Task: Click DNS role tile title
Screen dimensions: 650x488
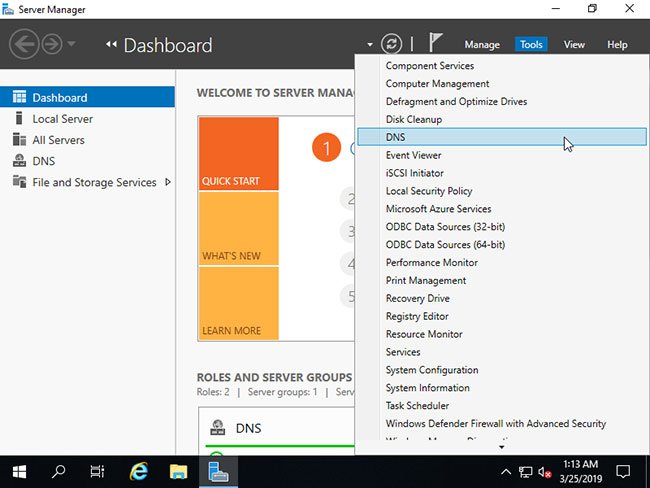Action: click(248, 428)
